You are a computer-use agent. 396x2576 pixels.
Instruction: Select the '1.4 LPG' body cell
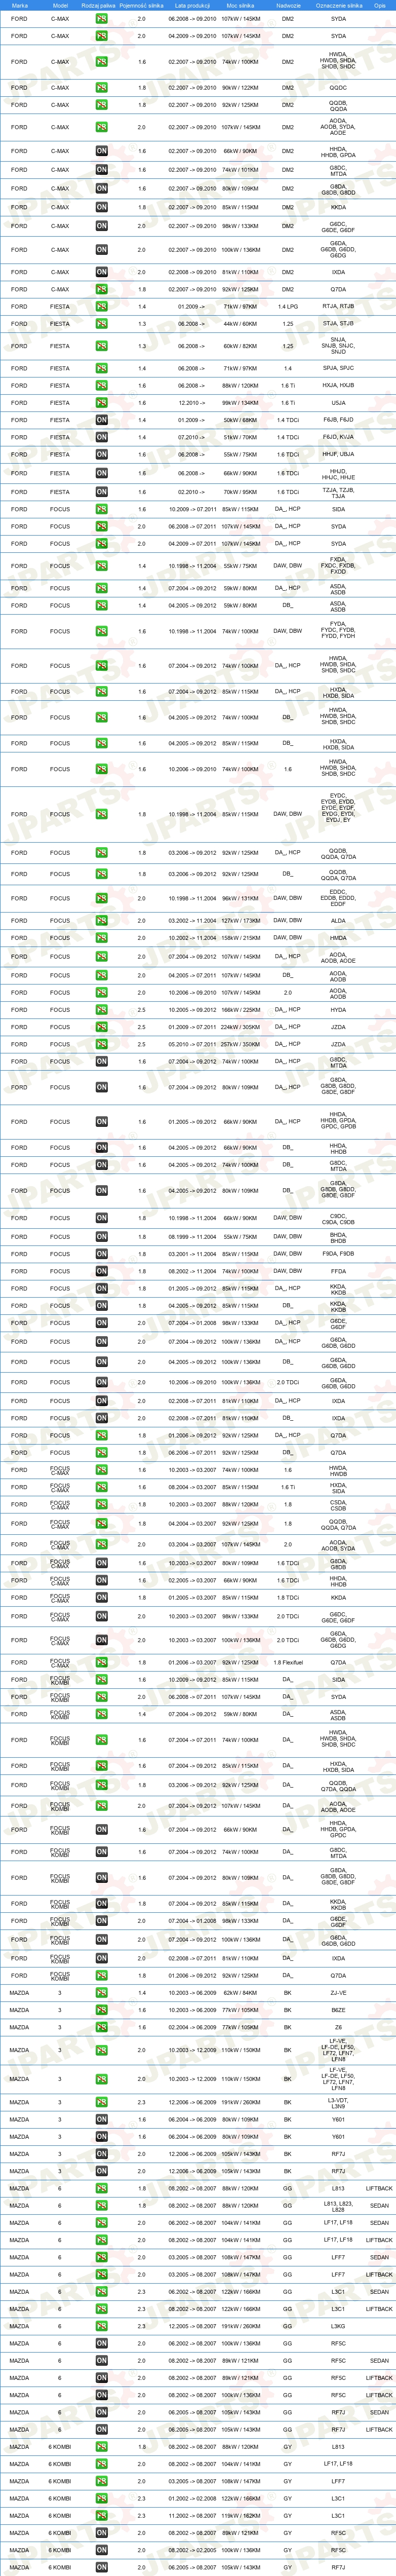point(288,307)
